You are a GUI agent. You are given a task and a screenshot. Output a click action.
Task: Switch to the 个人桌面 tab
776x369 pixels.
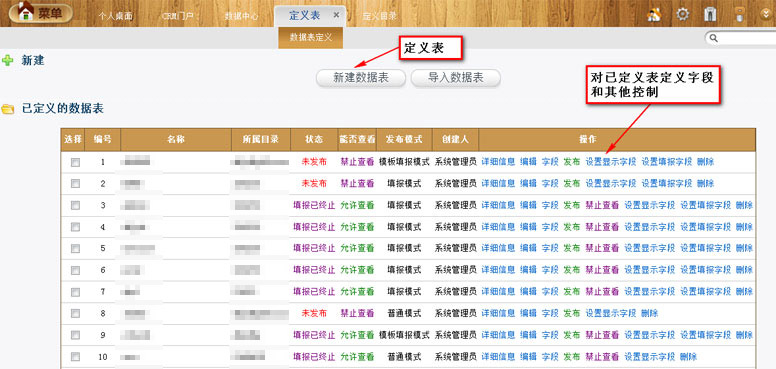[x=115, y=16]
